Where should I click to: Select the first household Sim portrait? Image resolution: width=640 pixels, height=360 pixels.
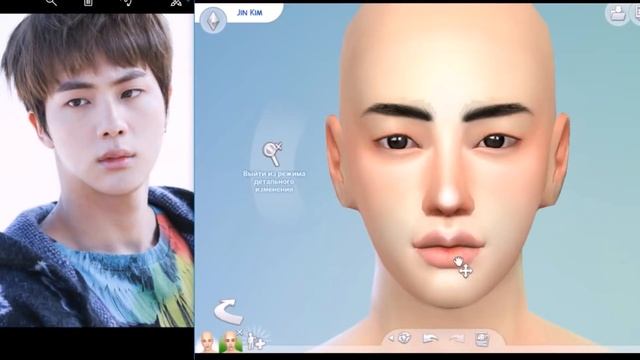[207, 341]
